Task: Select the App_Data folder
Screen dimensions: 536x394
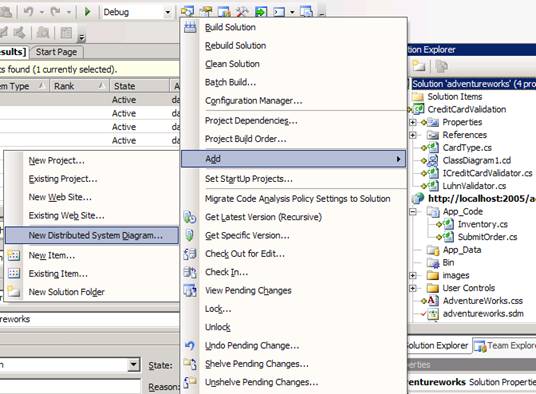Action: [x=462, y=250]
